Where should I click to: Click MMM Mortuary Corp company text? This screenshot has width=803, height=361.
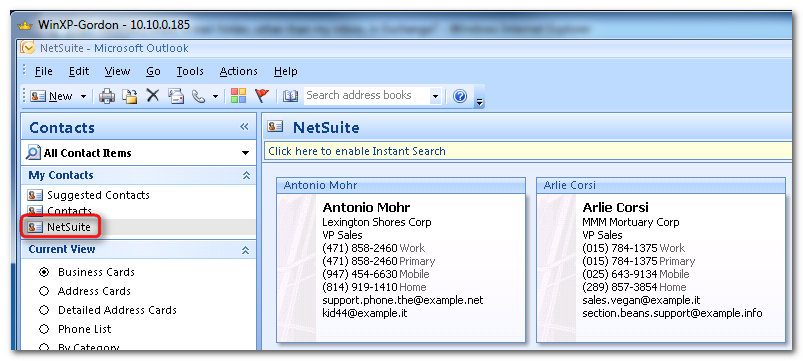[630, 222]
